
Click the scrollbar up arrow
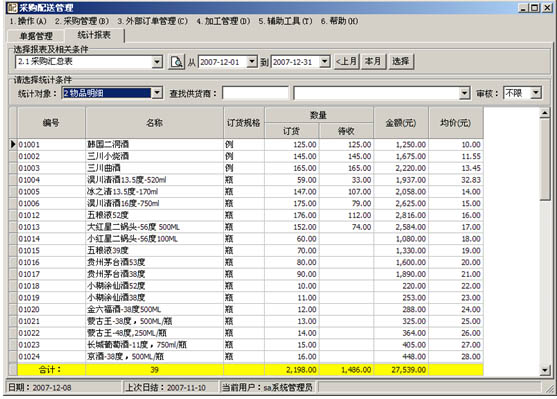point(545,114)
